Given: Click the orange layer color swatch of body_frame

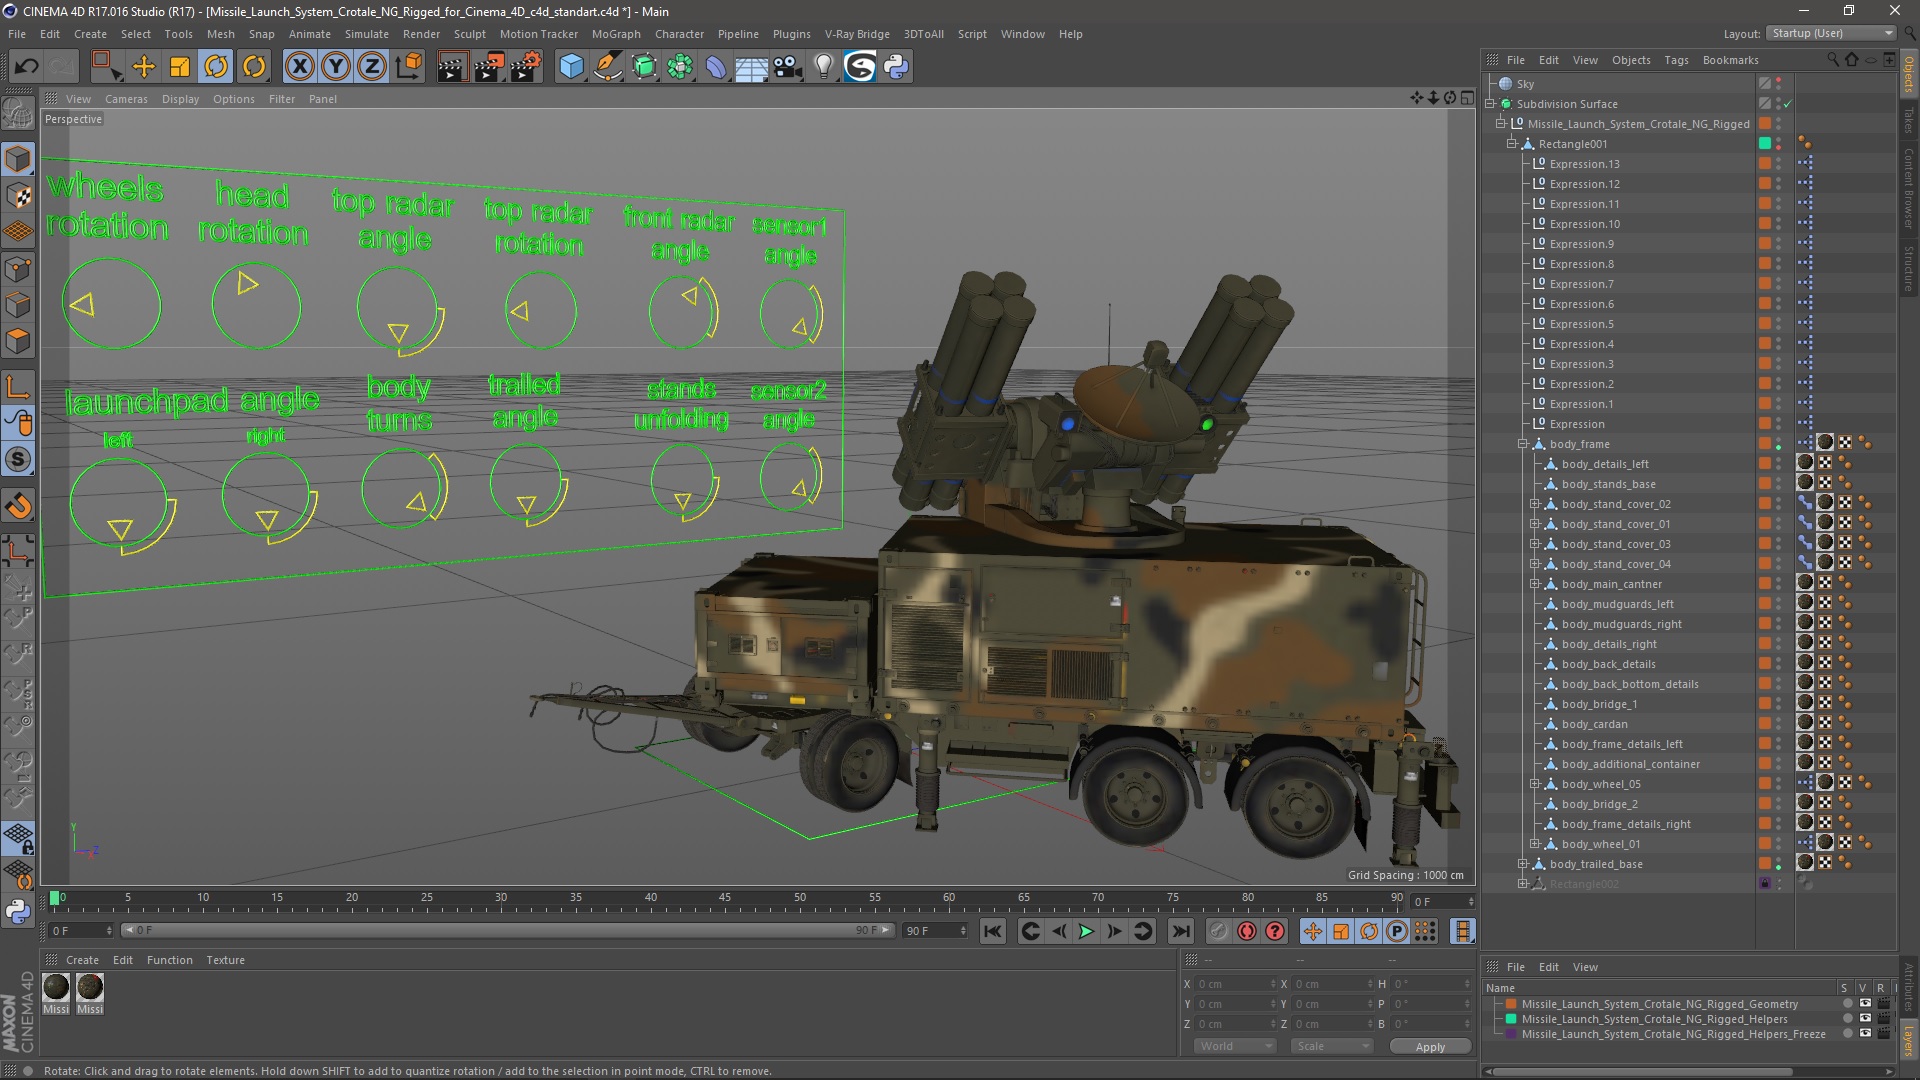Looking at the screenshot, I should tap(1765, 444).
